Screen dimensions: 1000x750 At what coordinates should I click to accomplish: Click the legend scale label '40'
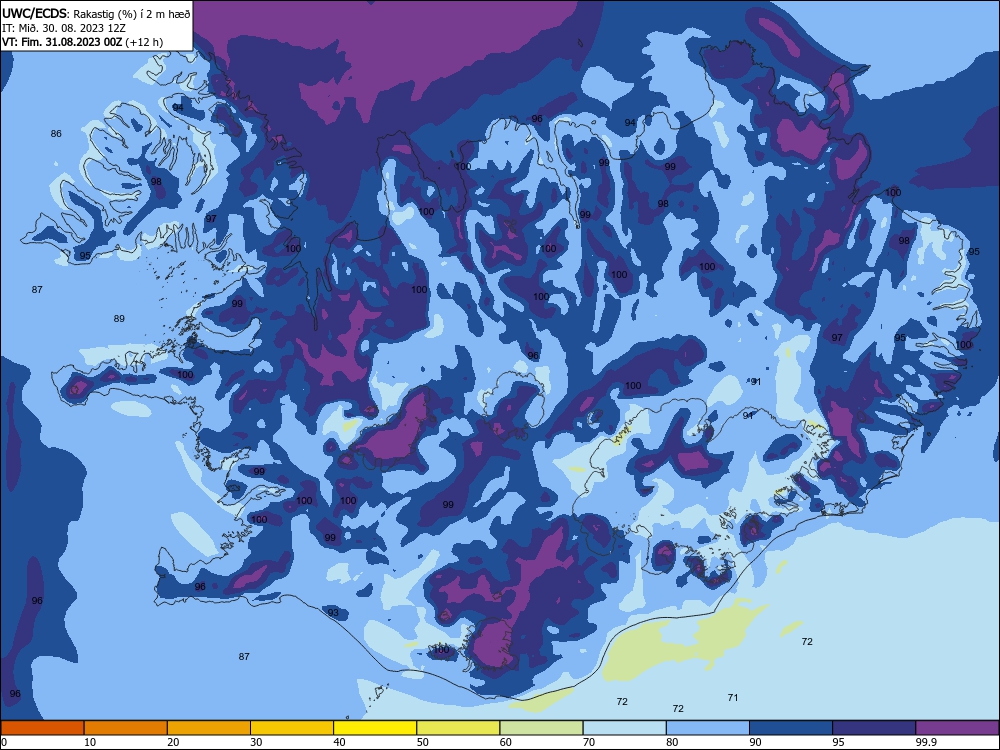[x=339, y=742]
